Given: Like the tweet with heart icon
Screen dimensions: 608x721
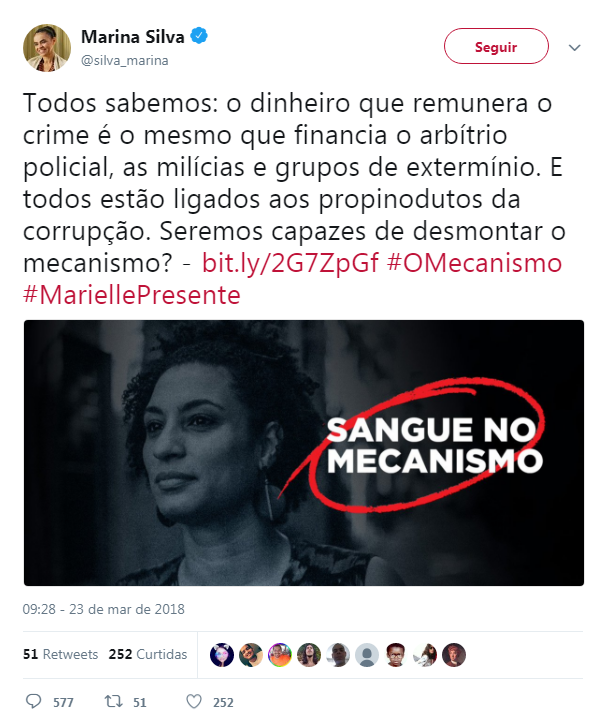Looking at the screenshot, I should pos(194,701).
